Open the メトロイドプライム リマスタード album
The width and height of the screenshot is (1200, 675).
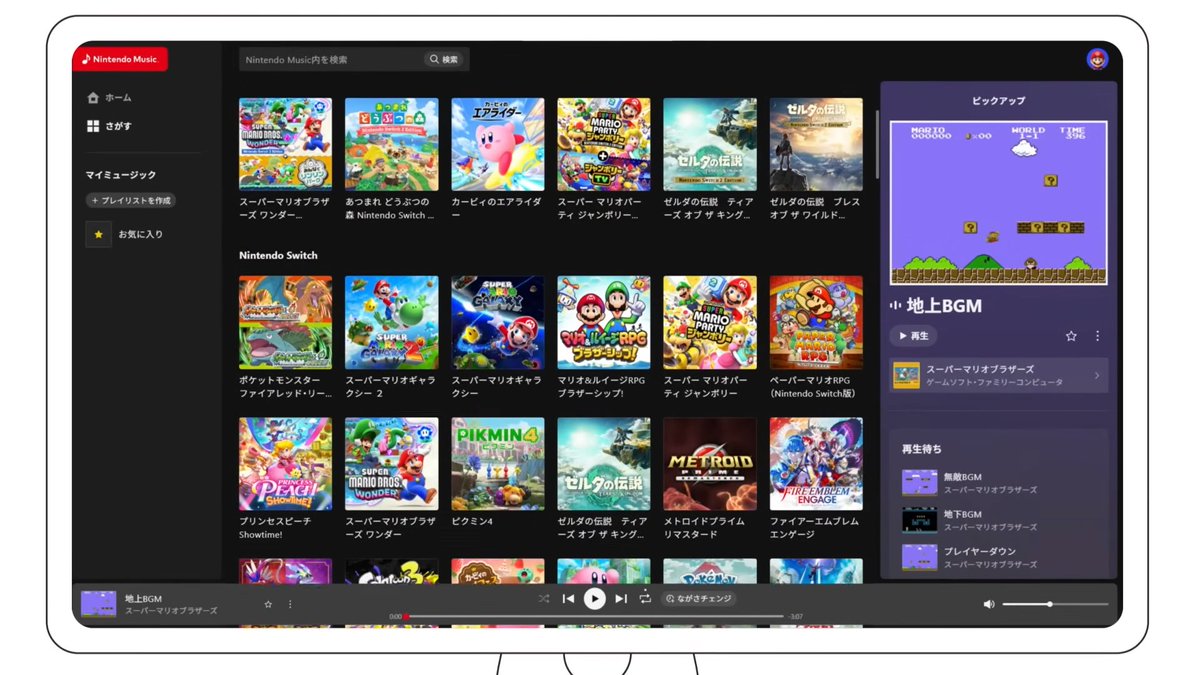(x=710, y=479)
